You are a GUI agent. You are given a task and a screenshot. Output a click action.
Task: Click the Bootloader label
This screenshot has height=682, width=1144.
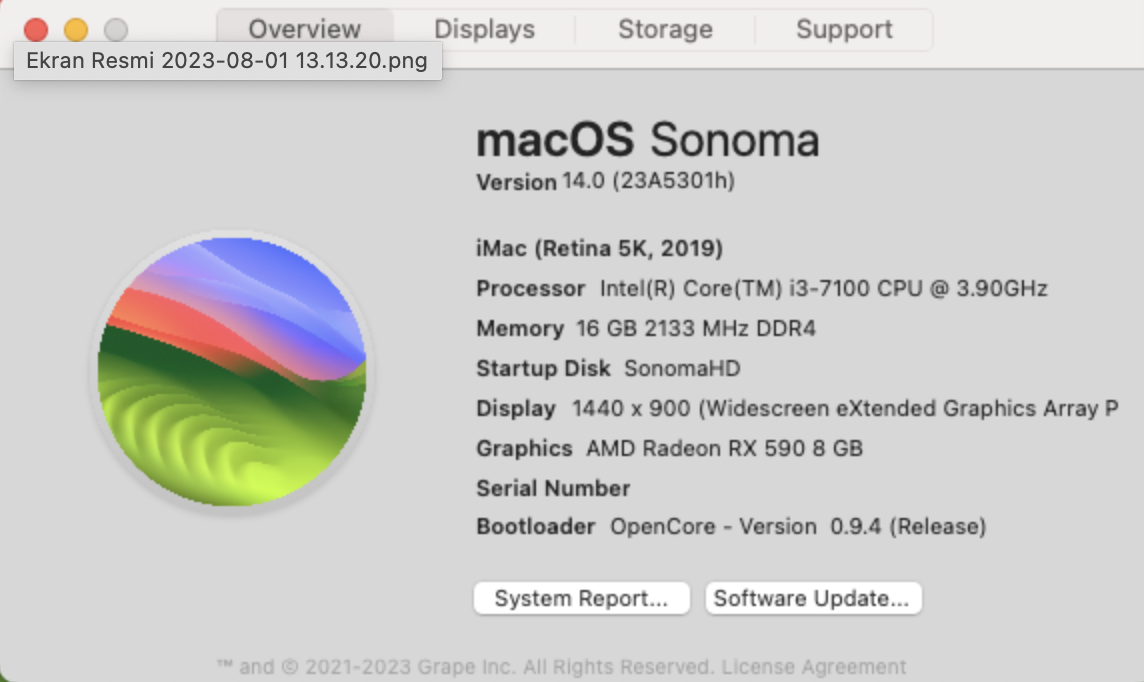[536, 527]
